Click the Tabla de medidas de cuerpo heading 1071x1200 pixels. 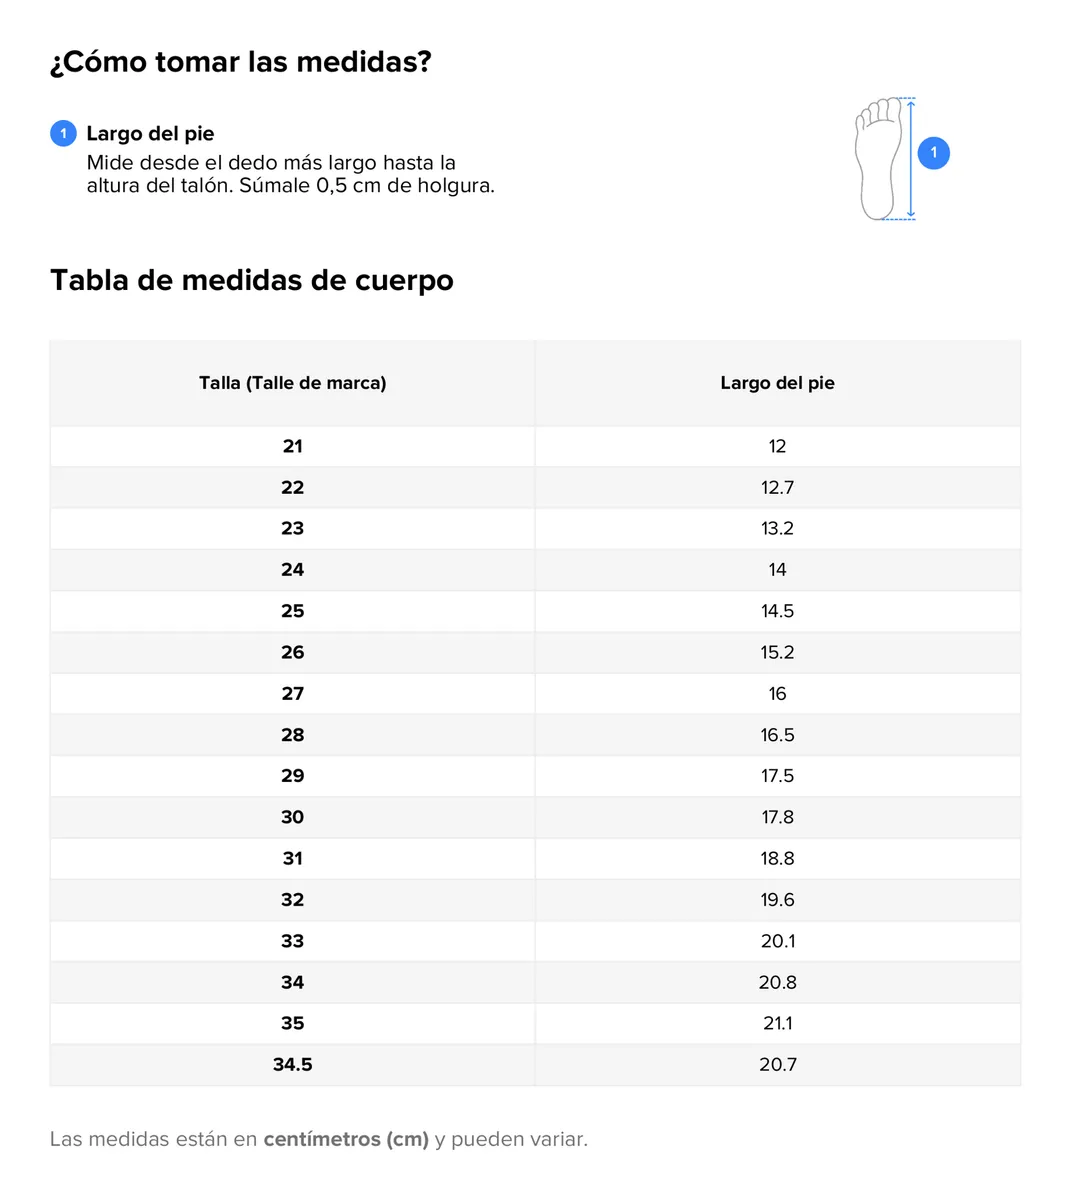[252, 280]
